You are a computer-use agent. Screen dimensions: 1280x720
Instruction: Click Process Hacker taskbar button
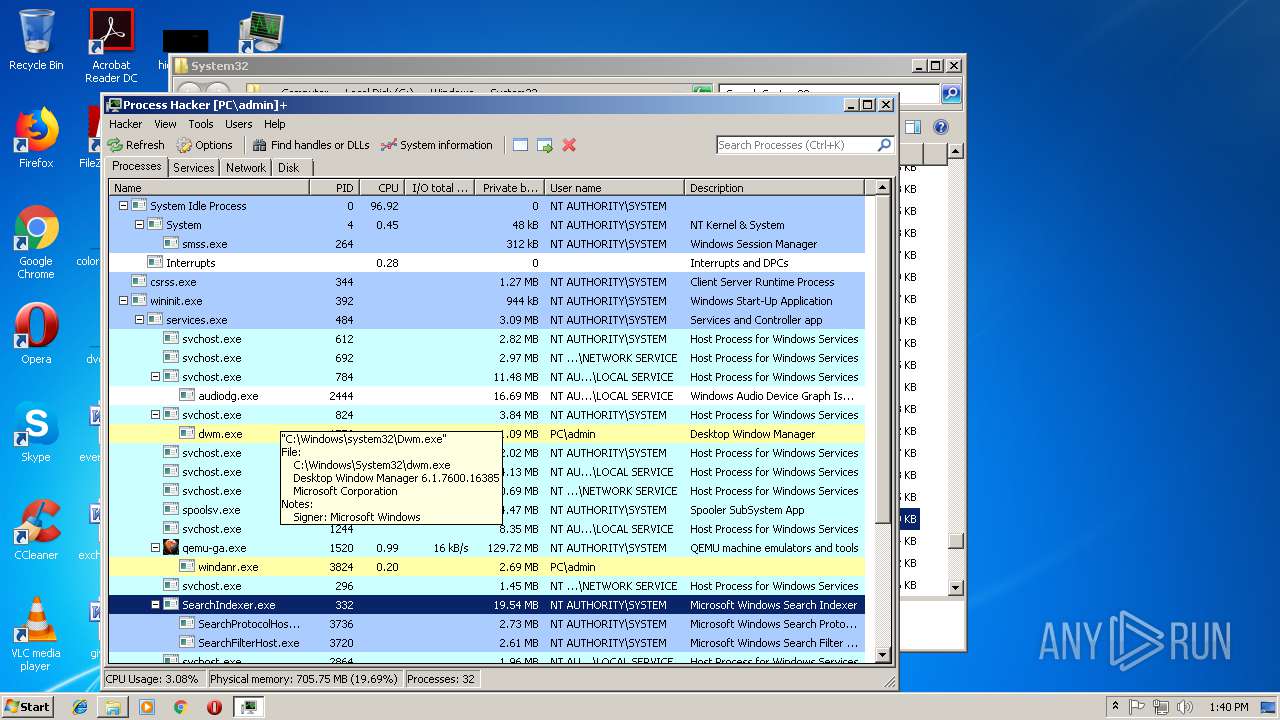pyautogui.click(x=248, y=707)
